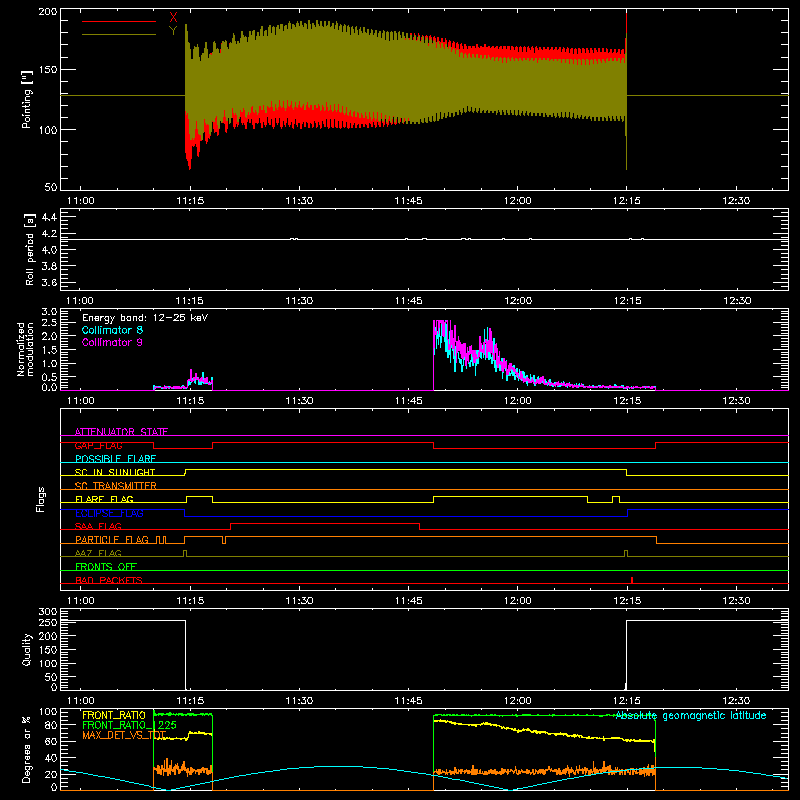Screen dimensions: 800x800
Task: Select the FLARE_FLAG label
Action: click(x=104, y=499)
